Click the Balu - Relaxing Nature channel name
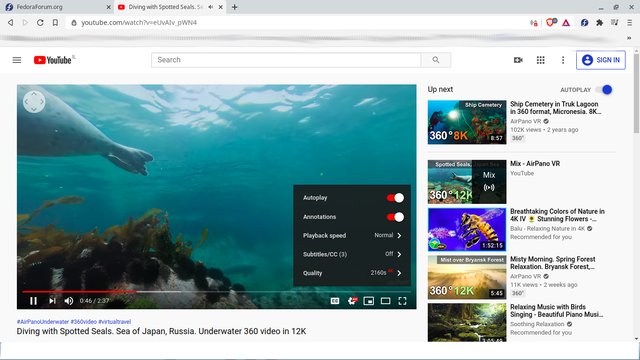 547,229
